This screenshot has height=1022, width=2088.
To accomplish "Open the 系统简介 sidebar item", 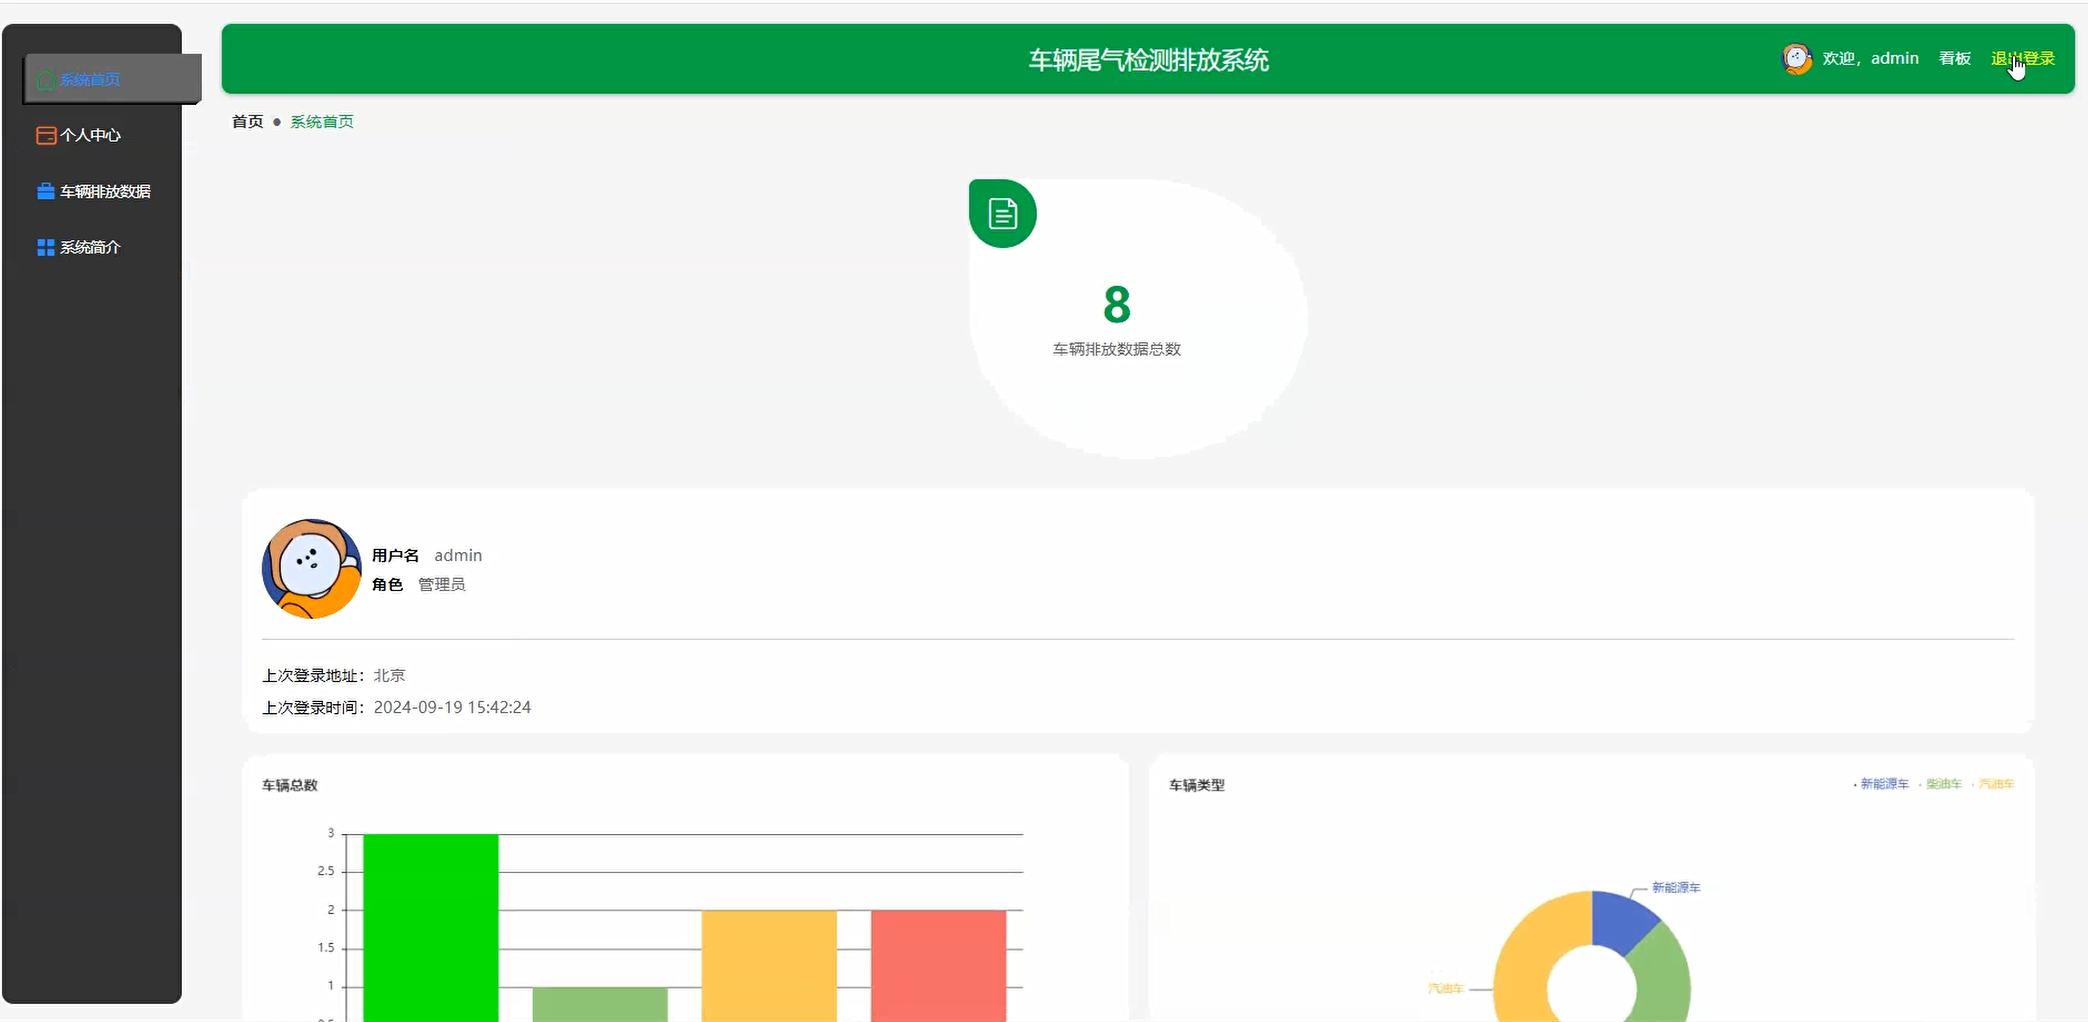I will (x=78, y=247).
